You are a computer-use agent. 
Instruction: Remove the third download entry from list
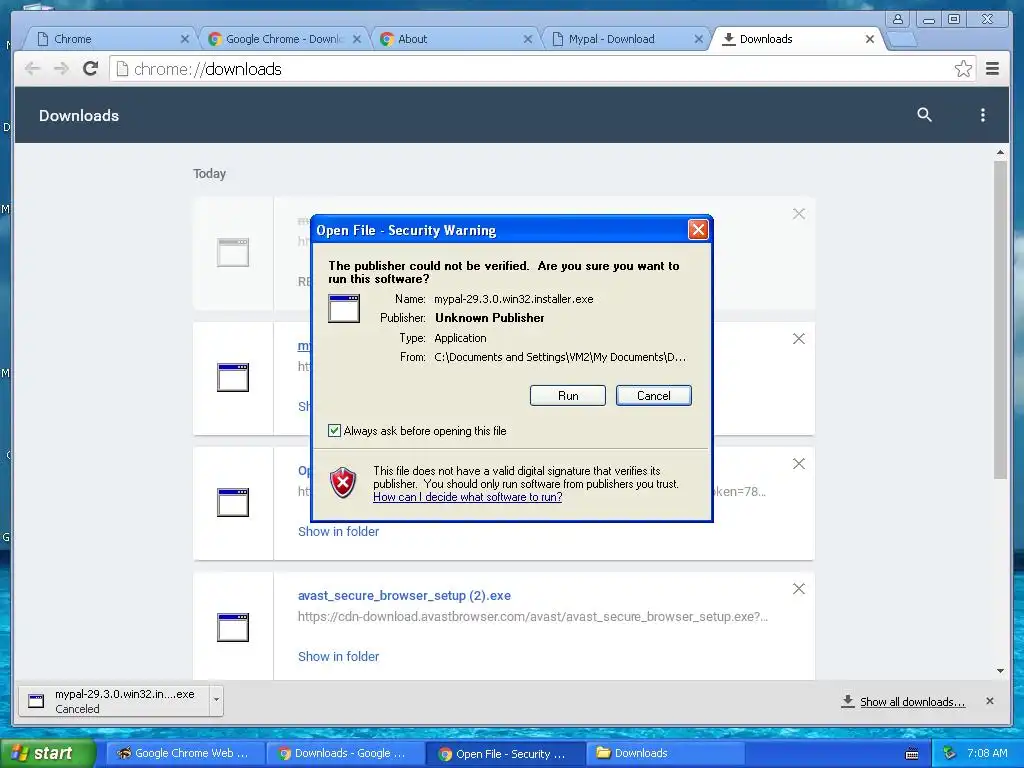point(798,464)
